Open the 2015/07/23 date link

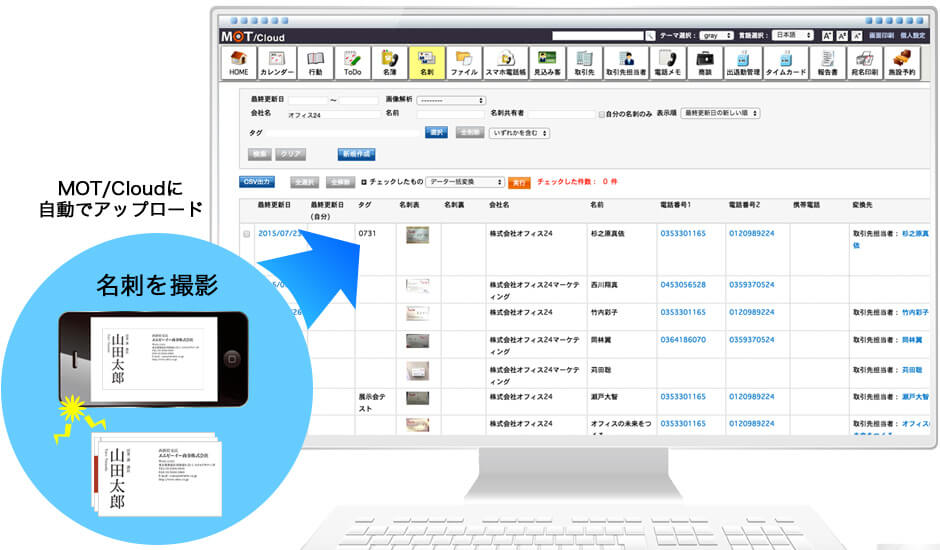click(280, 234)
